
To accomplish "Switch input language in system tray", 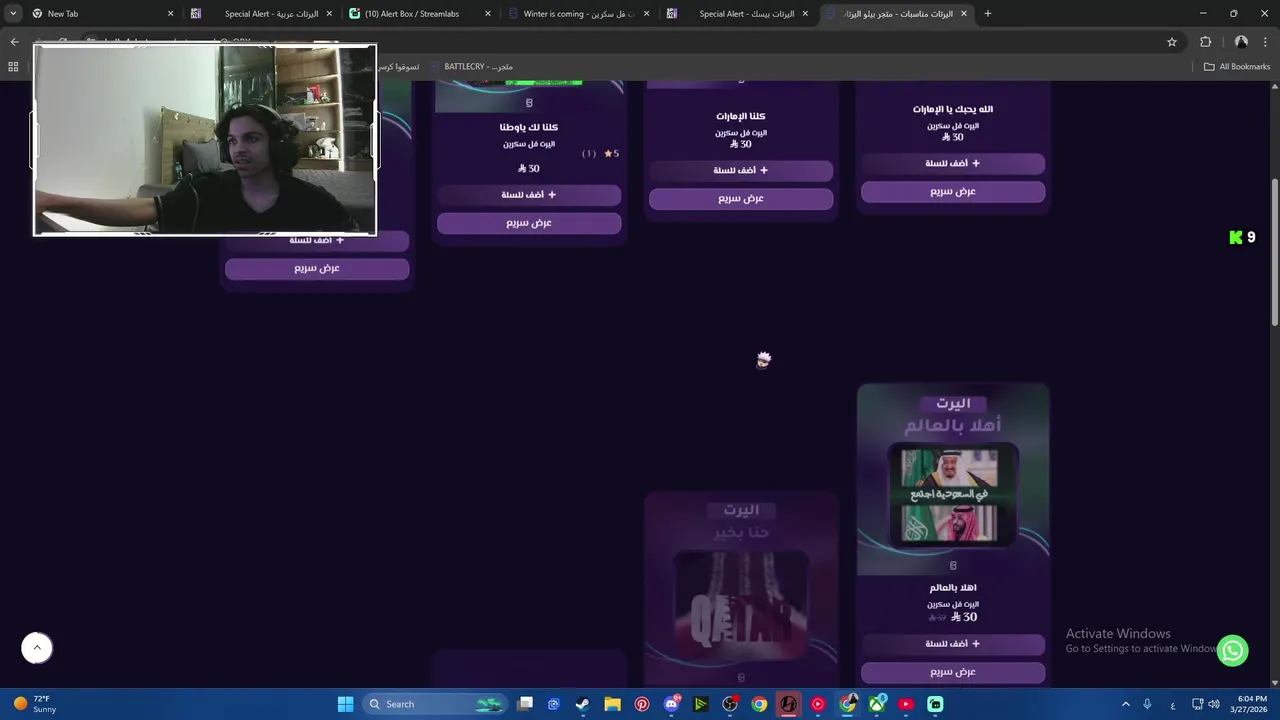I will tap(1173, 704).
